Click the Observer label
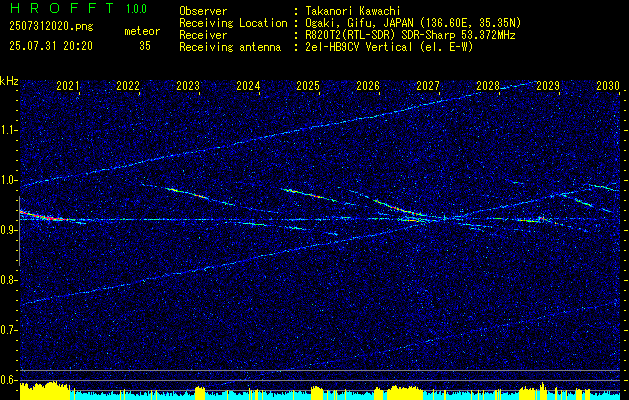Viewport: 629px width, 400px height. [x=203, y=11]
